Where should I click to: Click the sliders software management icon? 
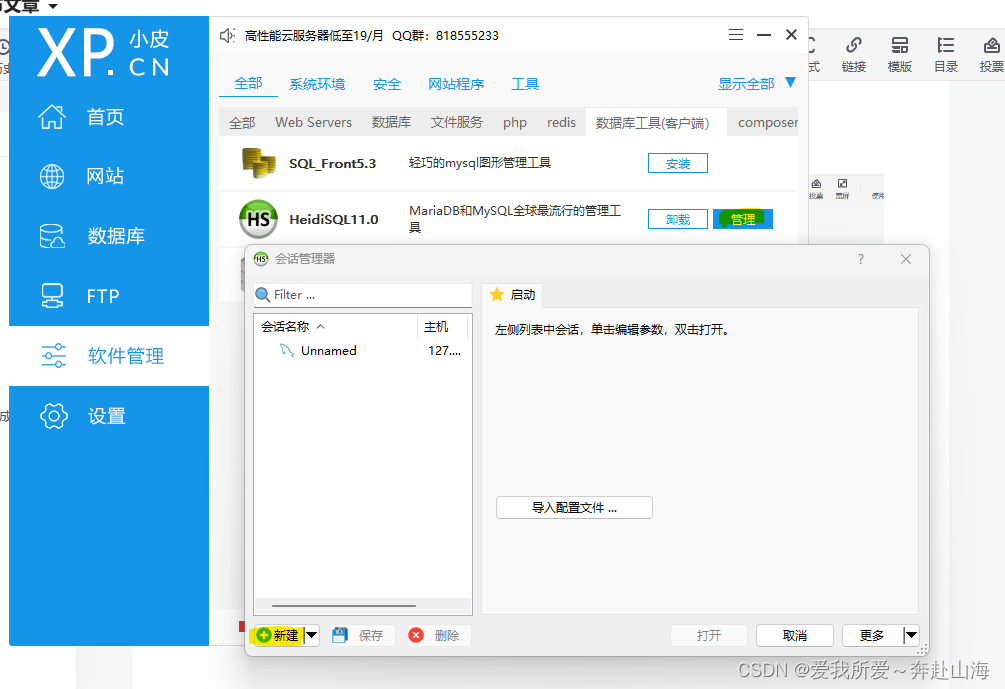click(54, 356)
